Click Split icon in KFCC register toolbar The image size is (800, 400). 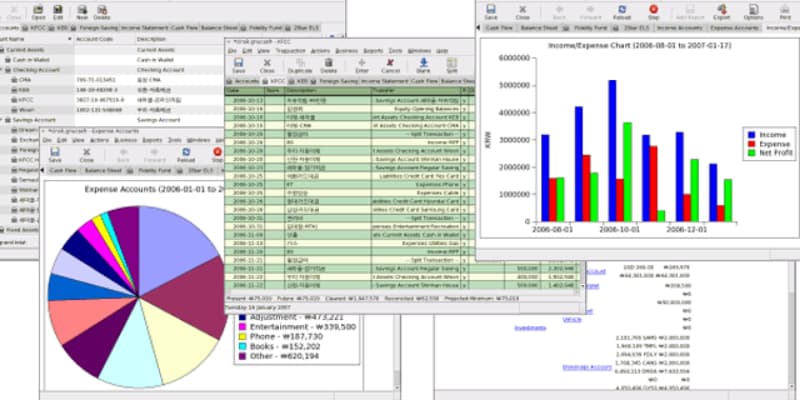pyautogui.click(x=452, y=65)
